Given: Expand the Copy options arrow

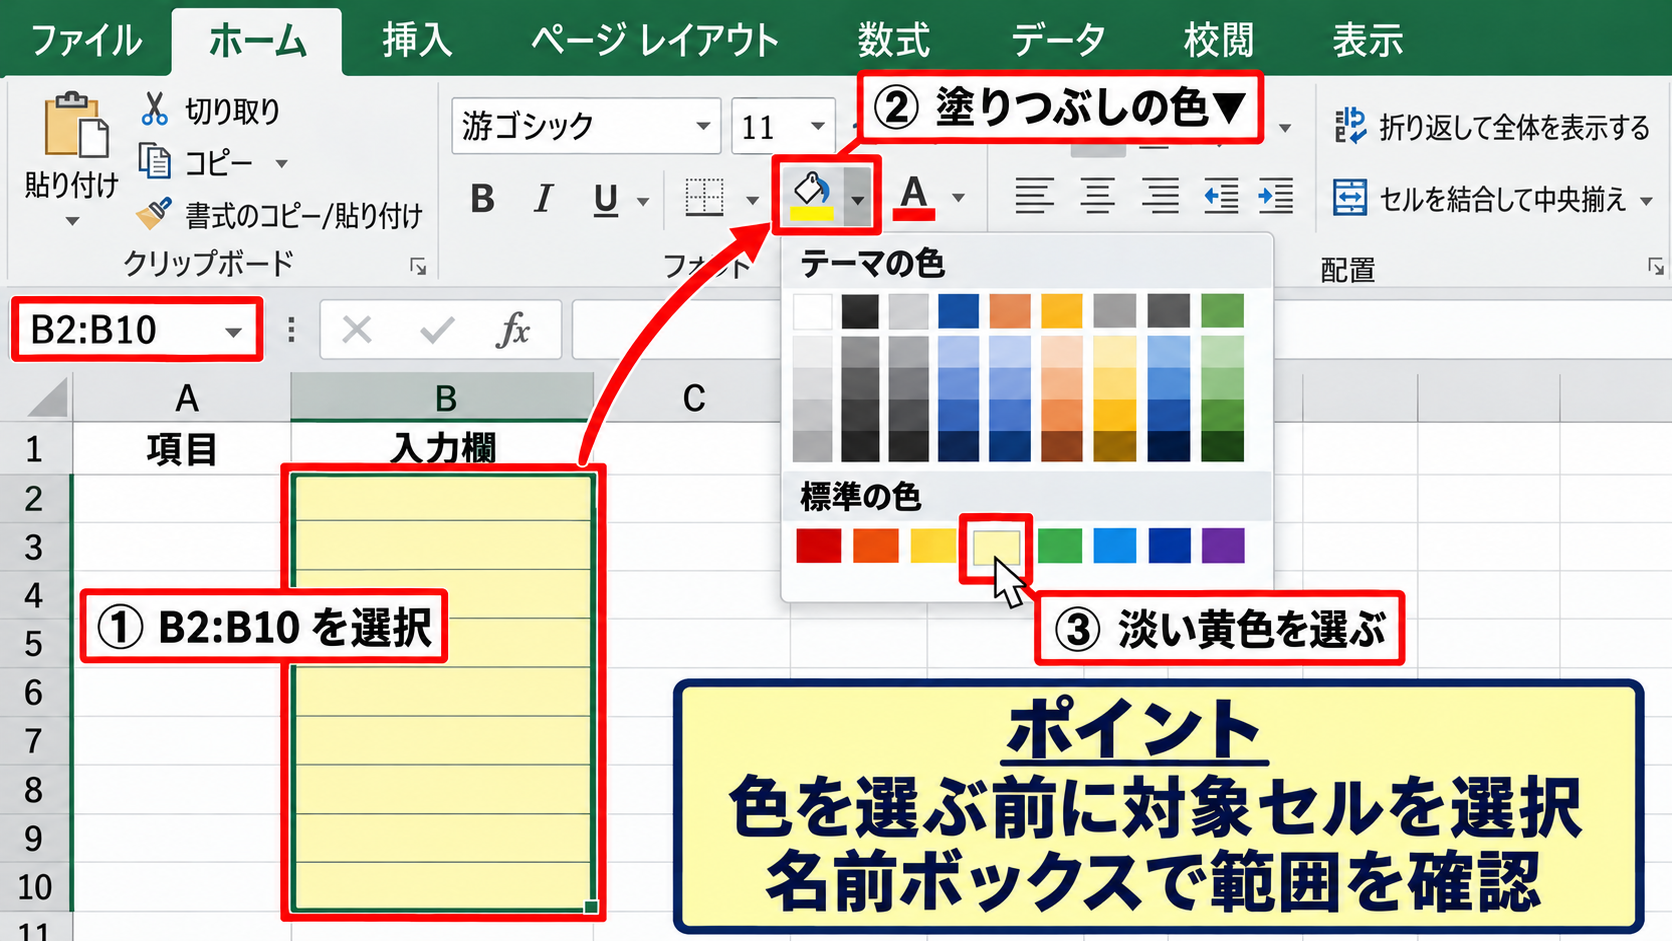Looking at the screenshot, I should [281, 163].
